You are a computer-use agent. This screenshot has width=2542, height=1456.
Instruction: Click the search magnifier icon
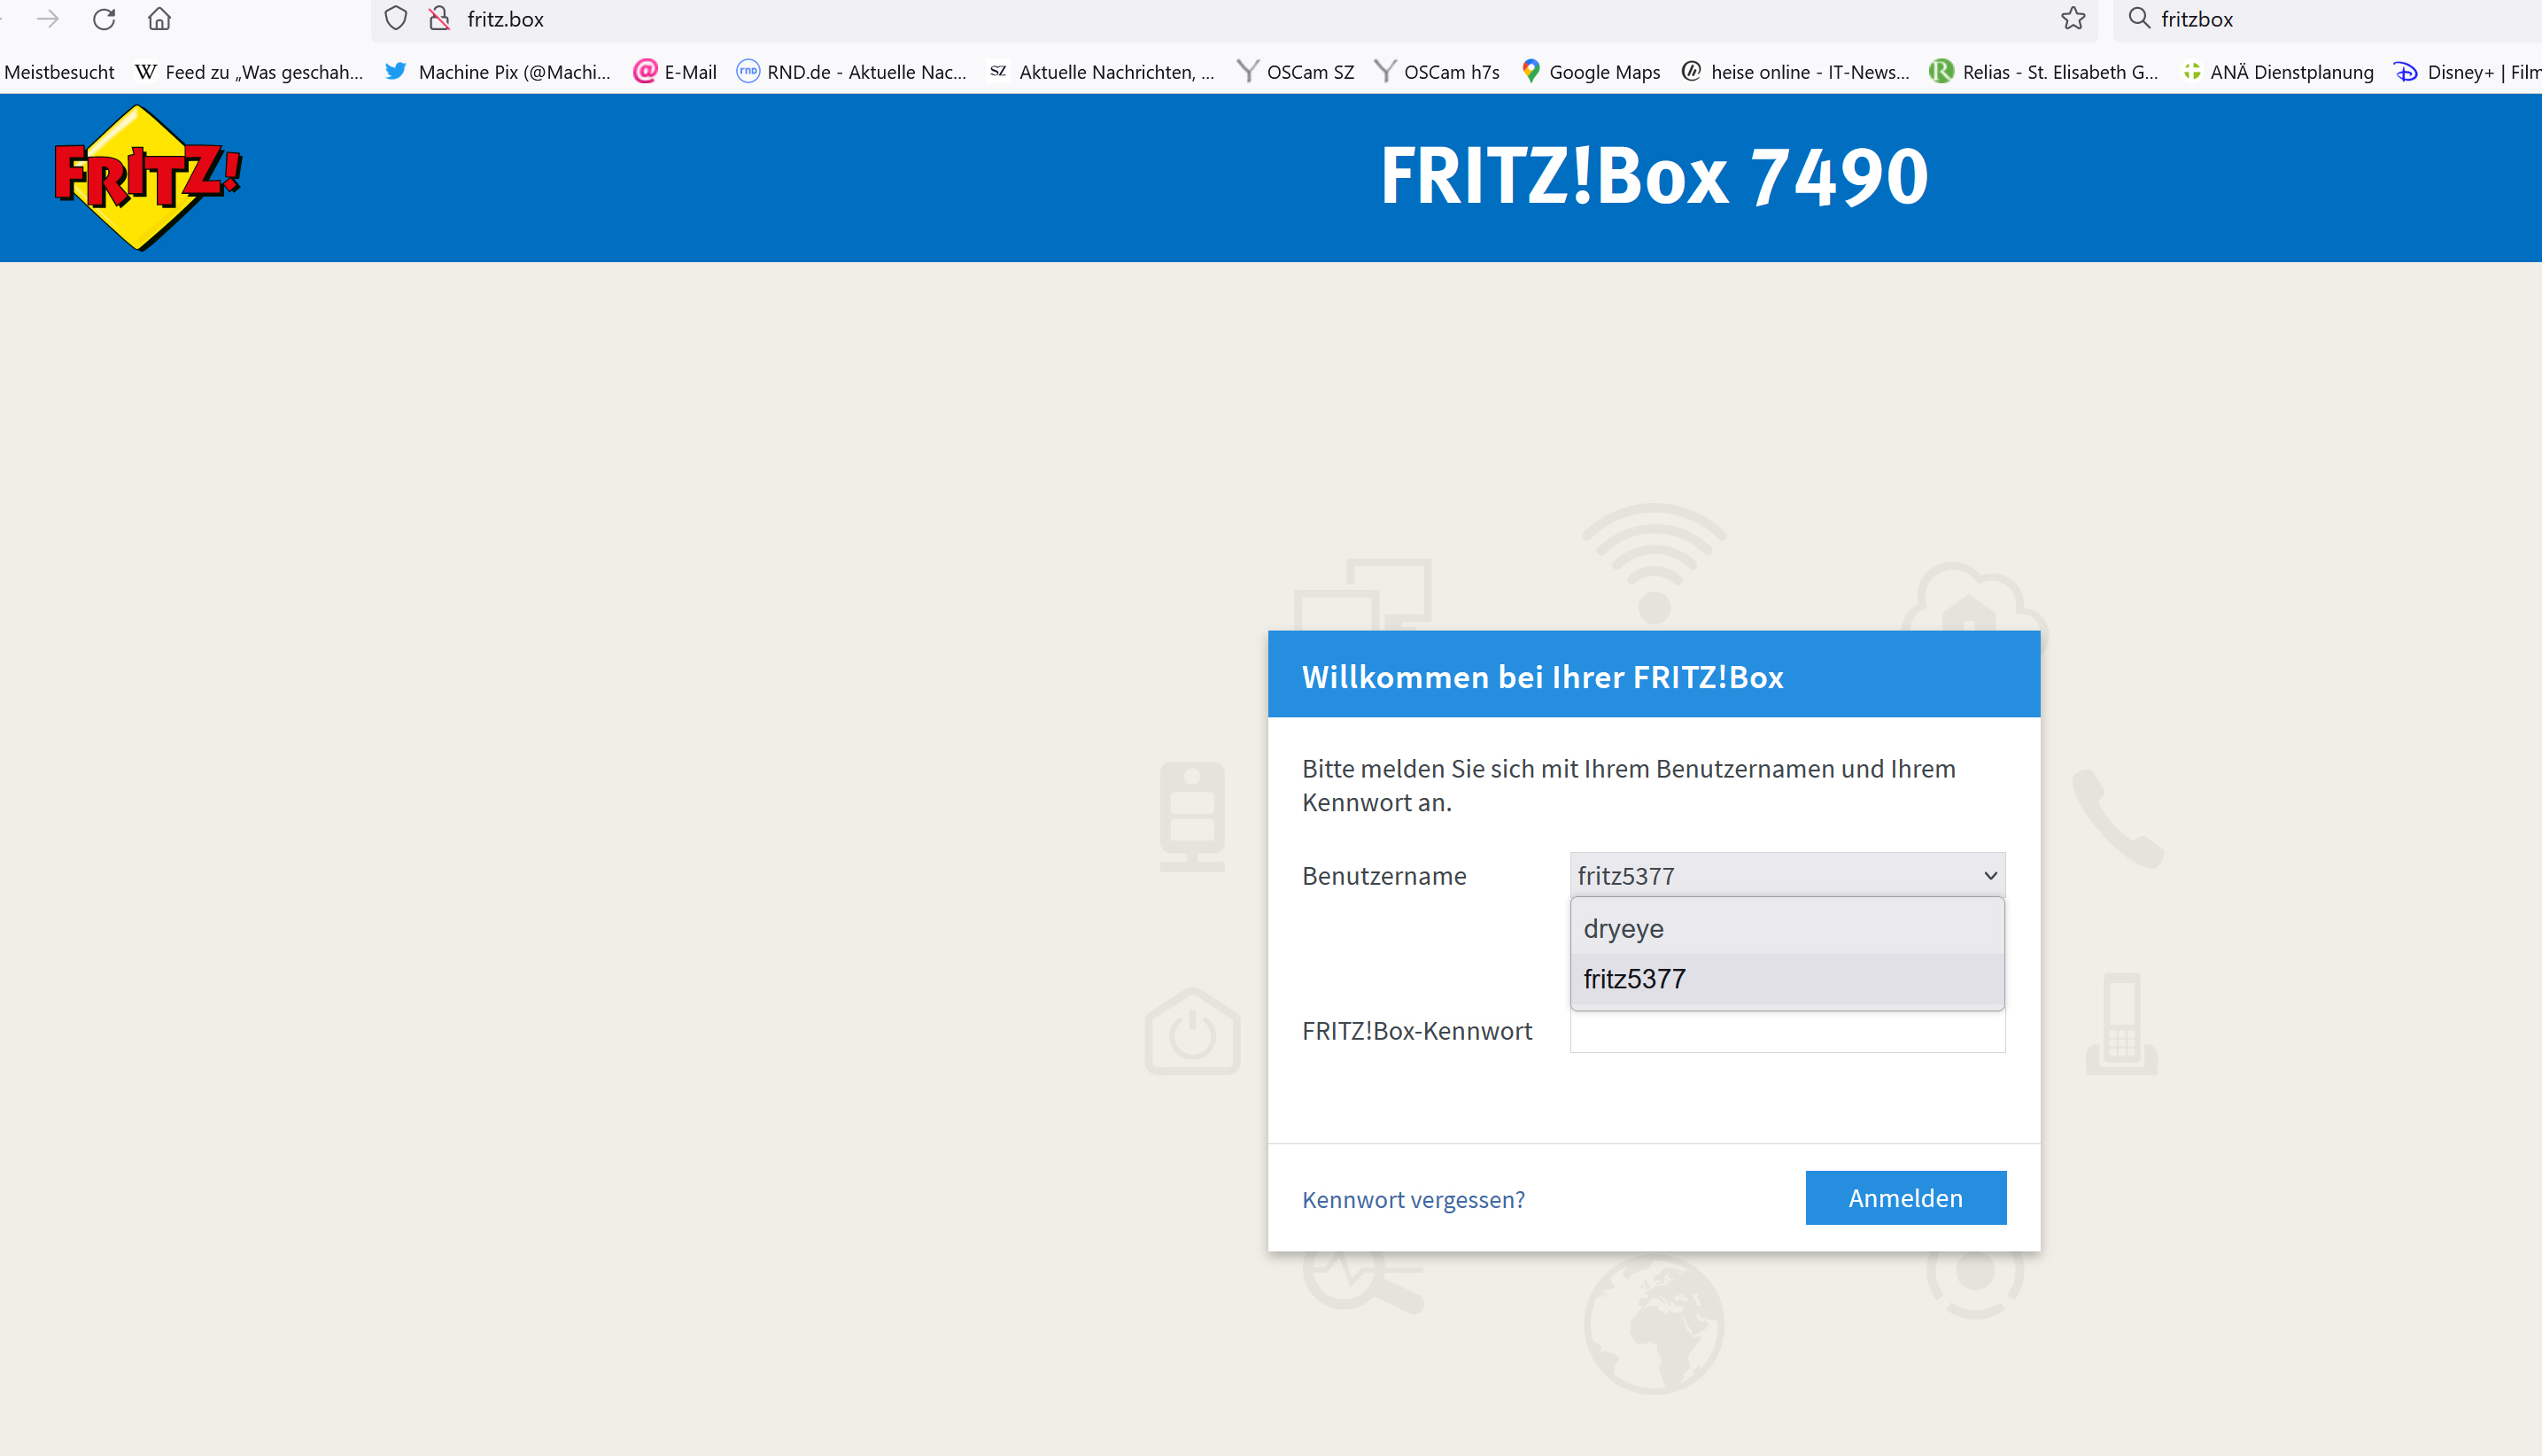coord(2138,19)
